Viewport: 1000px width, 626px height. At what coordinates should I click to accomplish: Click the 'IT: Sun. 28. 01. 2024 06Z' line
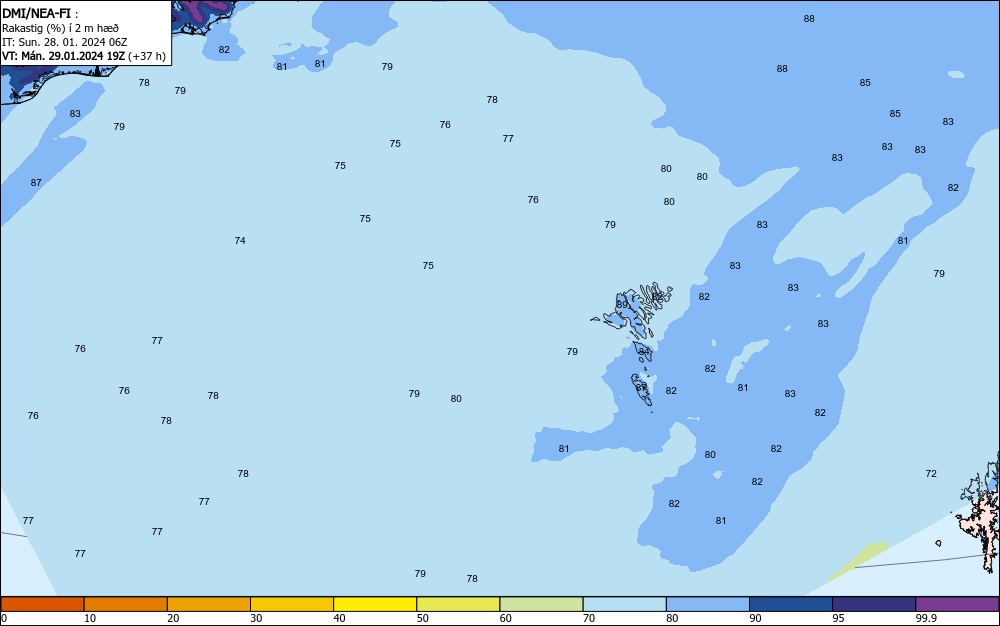[64, 42]
